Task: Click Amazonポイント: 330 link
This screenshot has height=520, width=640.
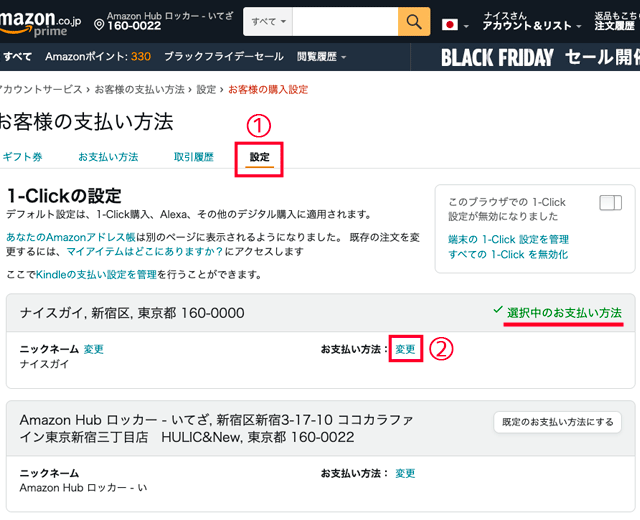Action: 98,56
